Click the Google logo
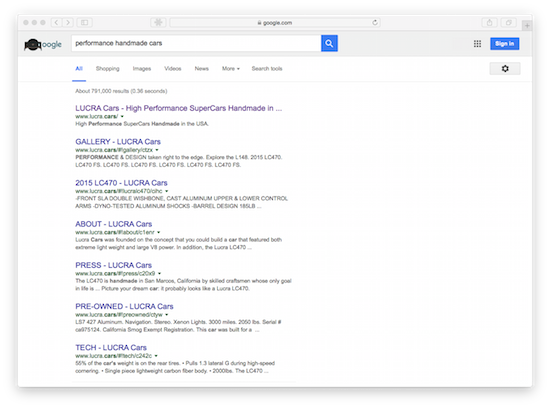Image resolution: width=550 pixels, height=408 pixels. [x=43, y=44]
